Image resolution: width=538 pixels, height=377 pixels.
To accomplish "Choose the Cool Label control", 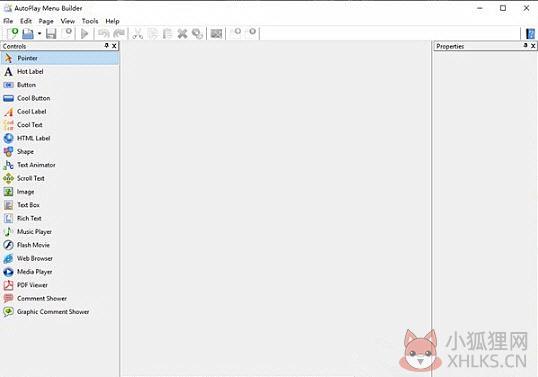I will pyautogui.click(x=60, y=111).
